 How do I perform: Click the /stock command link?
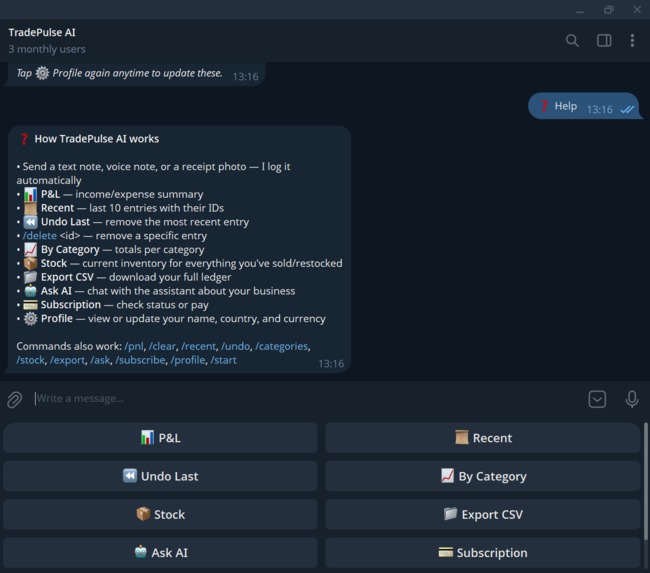pyautogui.click(x=31, y=360)
